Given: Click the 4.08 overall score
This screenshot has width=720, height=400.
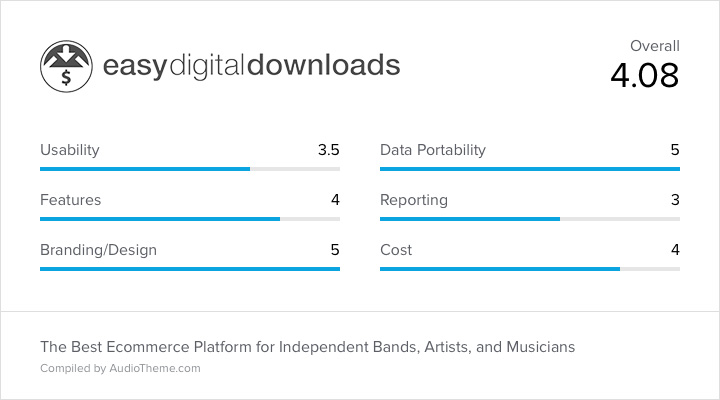Looking at the screenshot, I should 645,75.
